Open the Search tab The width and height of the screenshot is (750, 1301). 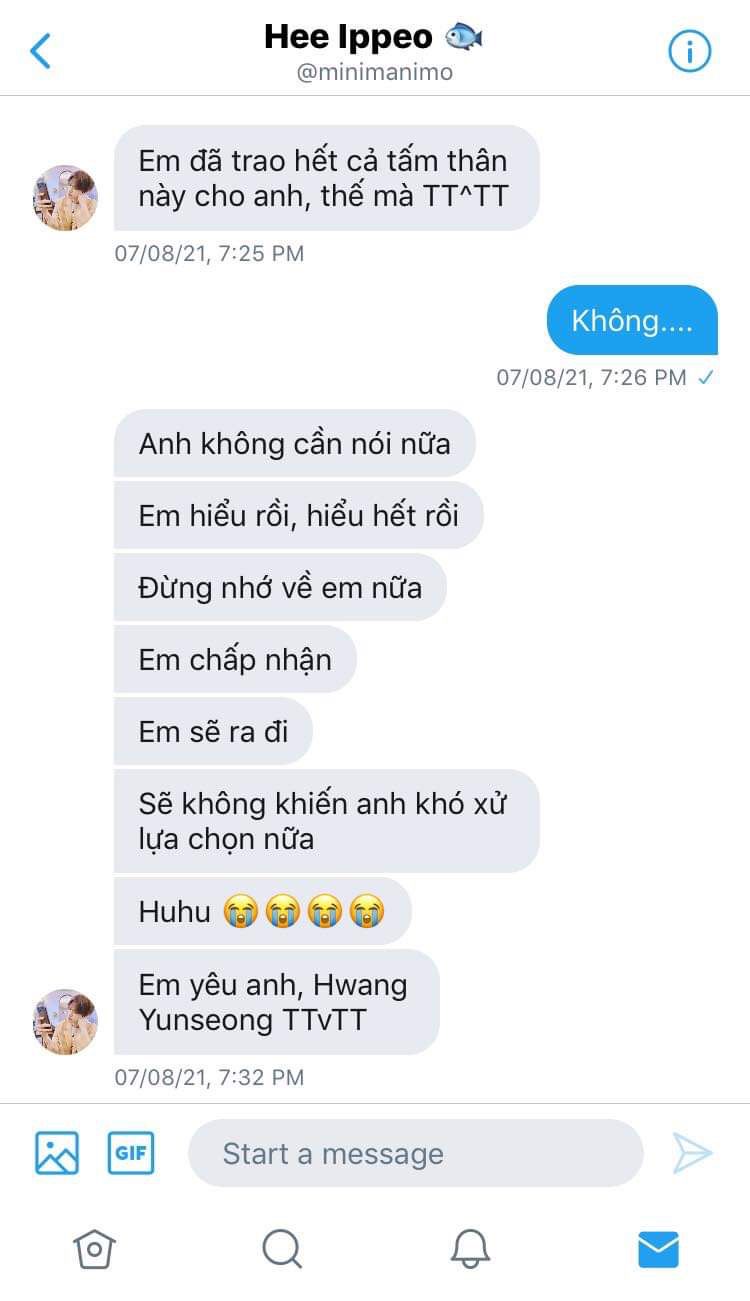[282, 1248]
